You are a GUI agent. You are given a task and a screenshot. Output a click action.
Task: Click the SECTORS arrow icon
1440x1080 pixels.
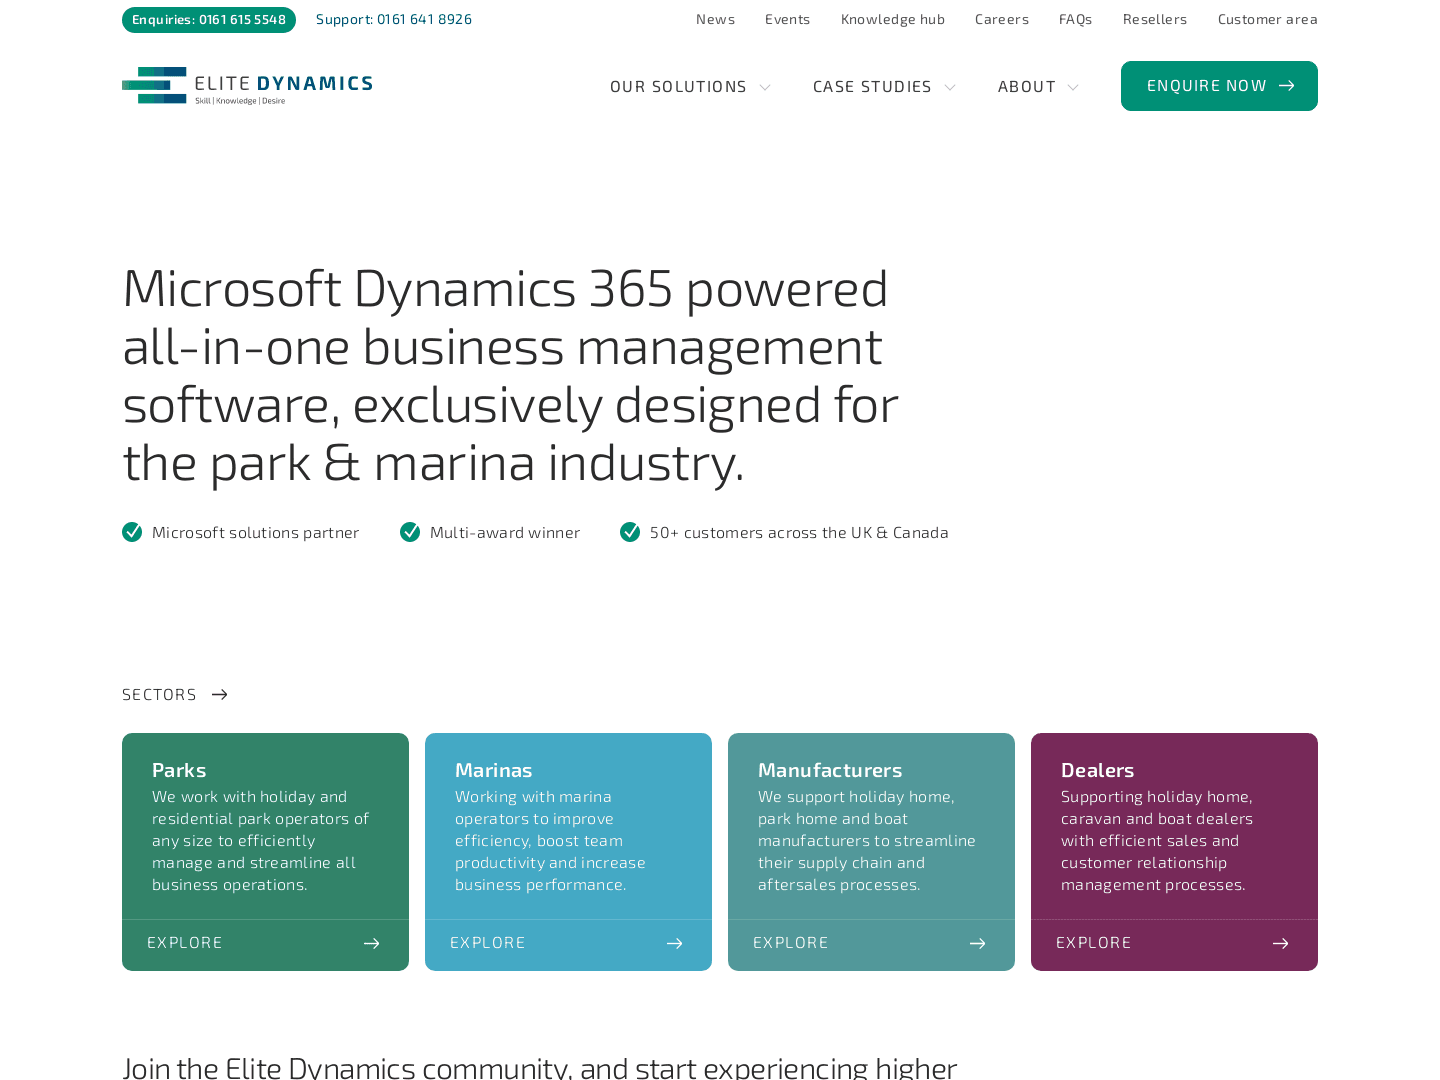tap(218, 694)
